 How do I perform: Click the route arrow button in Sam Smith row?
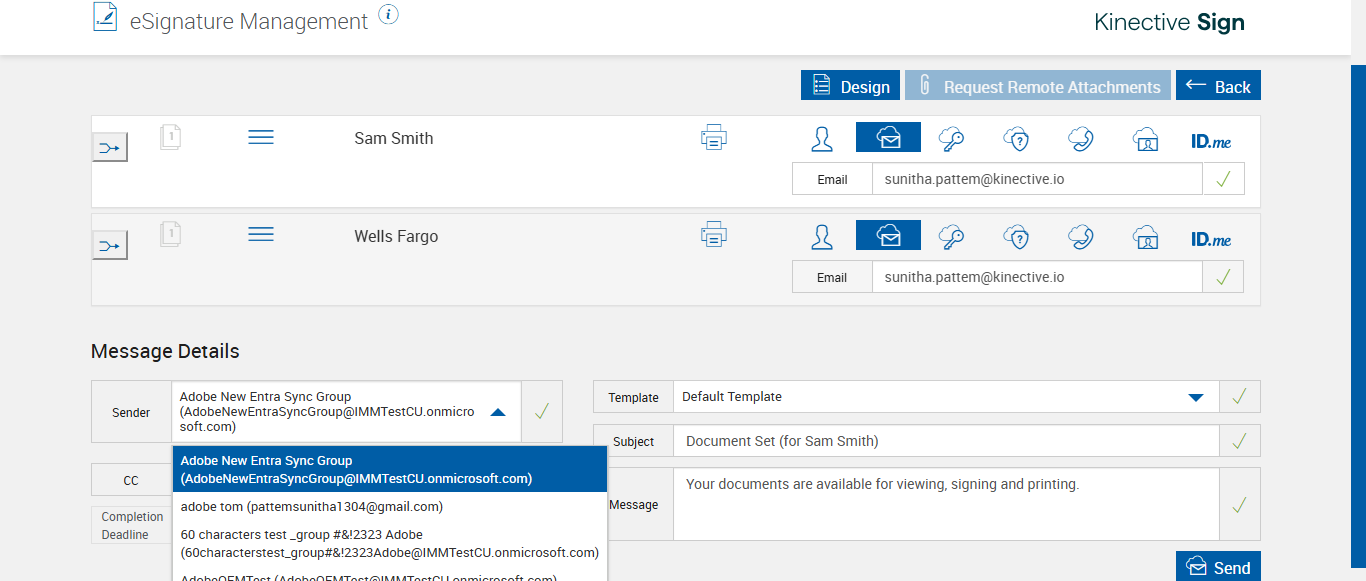[x=110, y=147]
